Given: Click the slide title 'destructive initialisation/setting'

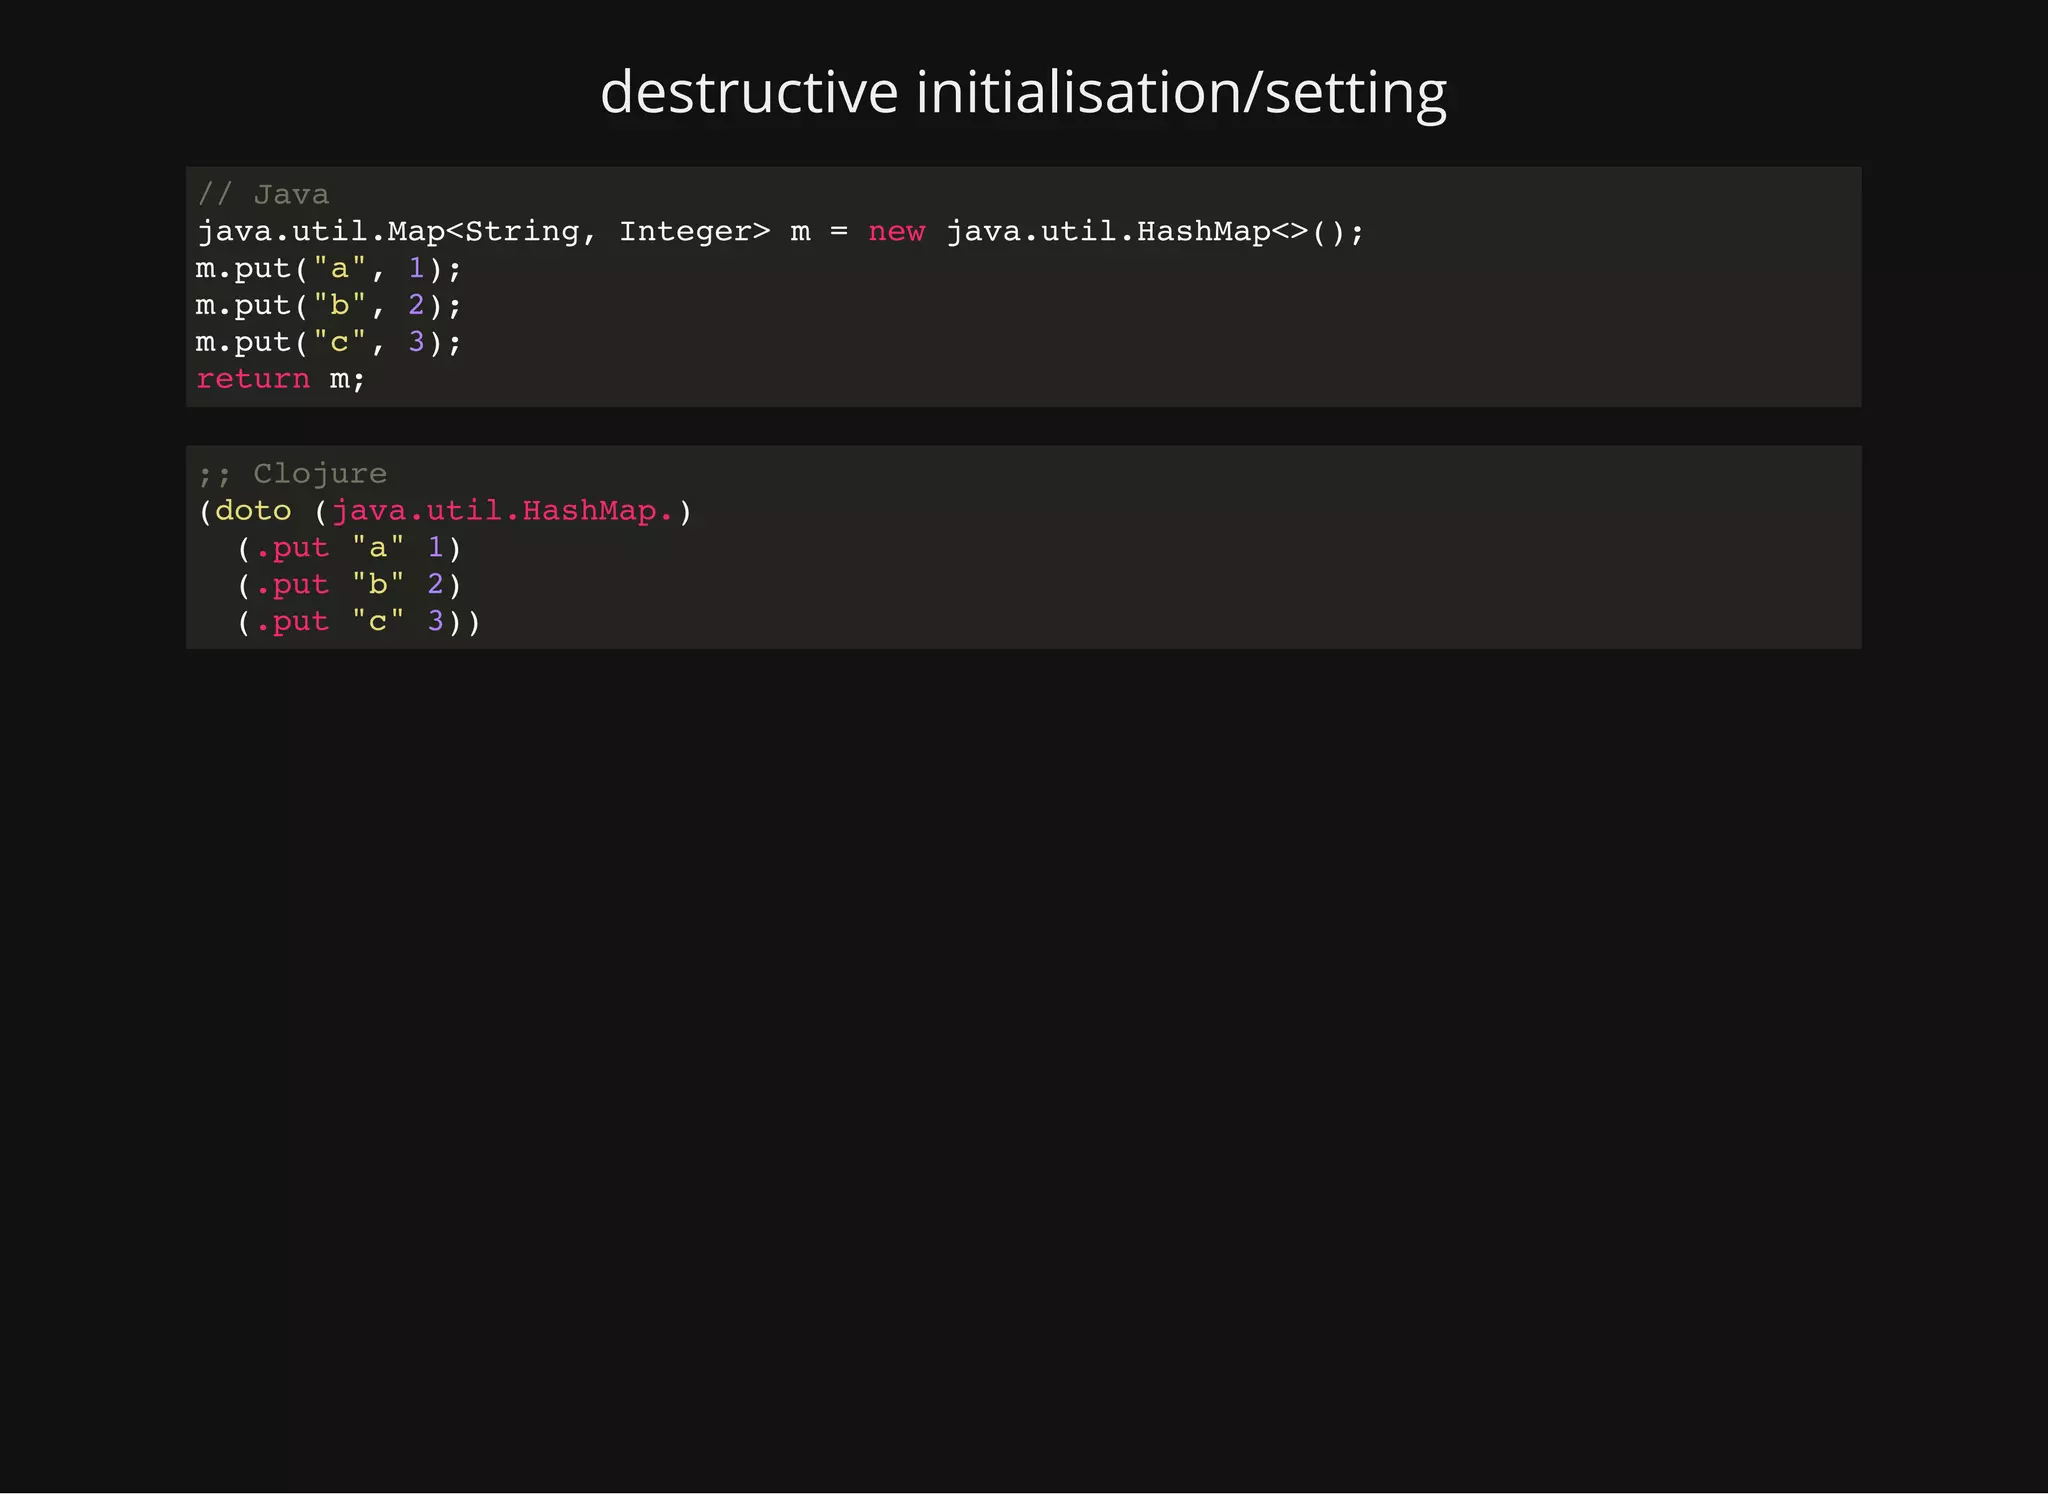Looking at the screenshot, I should pyautogui.click(x=1023, y=93).
